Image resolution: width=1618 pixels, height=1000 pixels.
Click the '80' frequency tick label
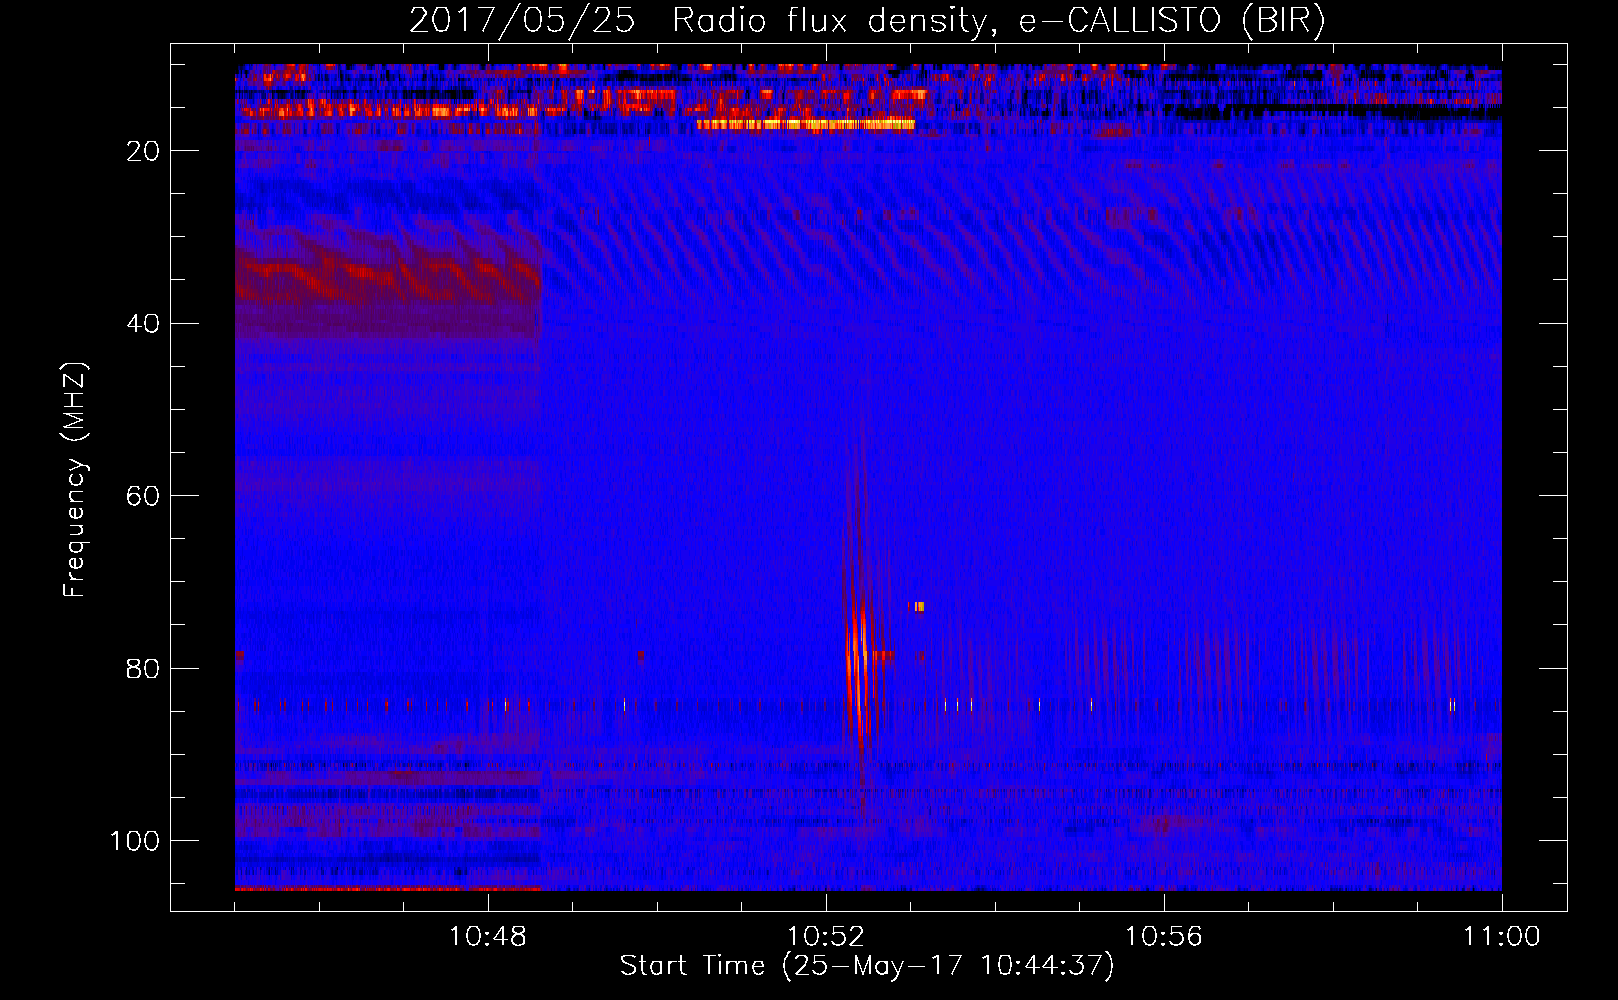144,669
